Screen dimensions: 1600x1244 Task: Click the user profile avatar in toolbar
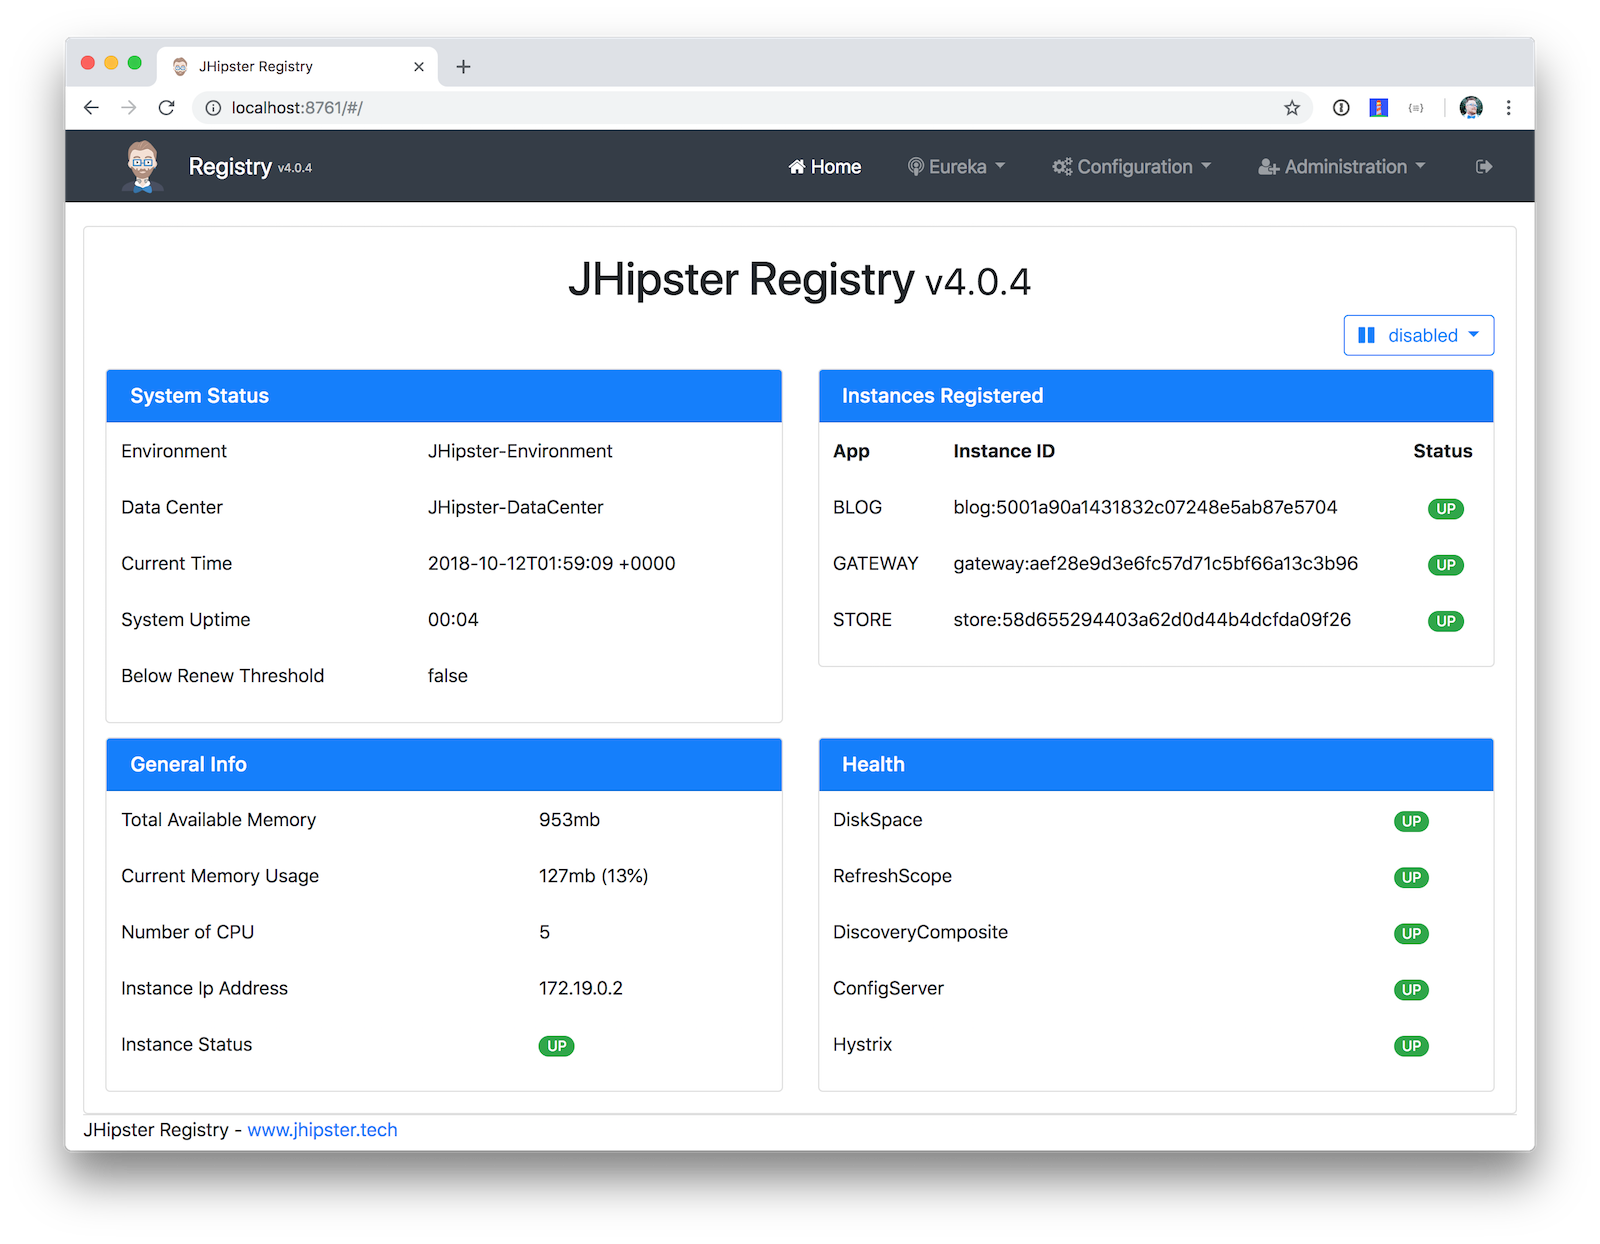pyautogui.click(x=1470, y=108)
